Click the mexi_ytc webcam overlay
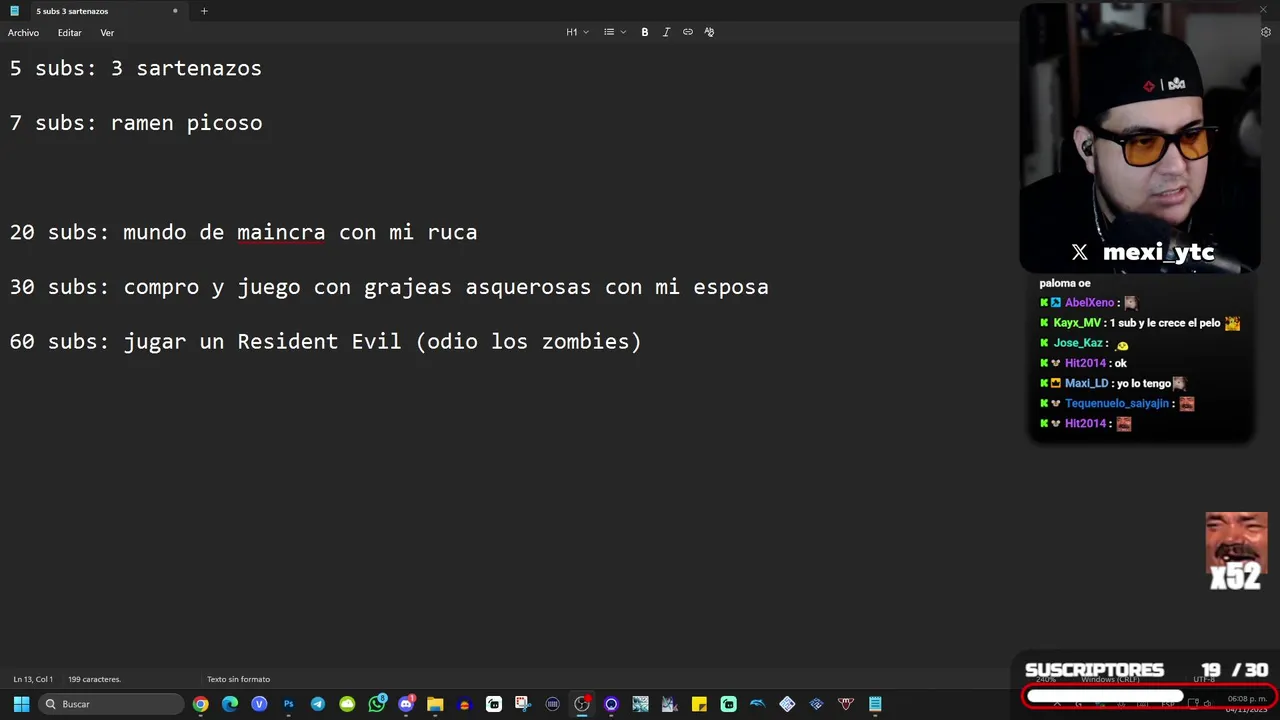 (x=1139, y=138)
